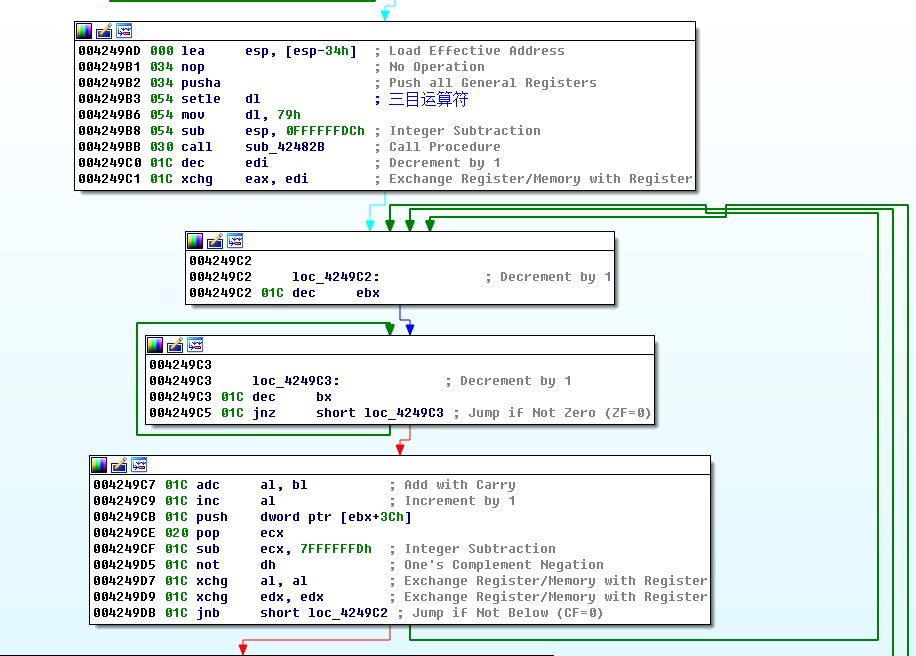
Task: Click set node color icon on the 004249AD block
Action: (x=84, y=31)
